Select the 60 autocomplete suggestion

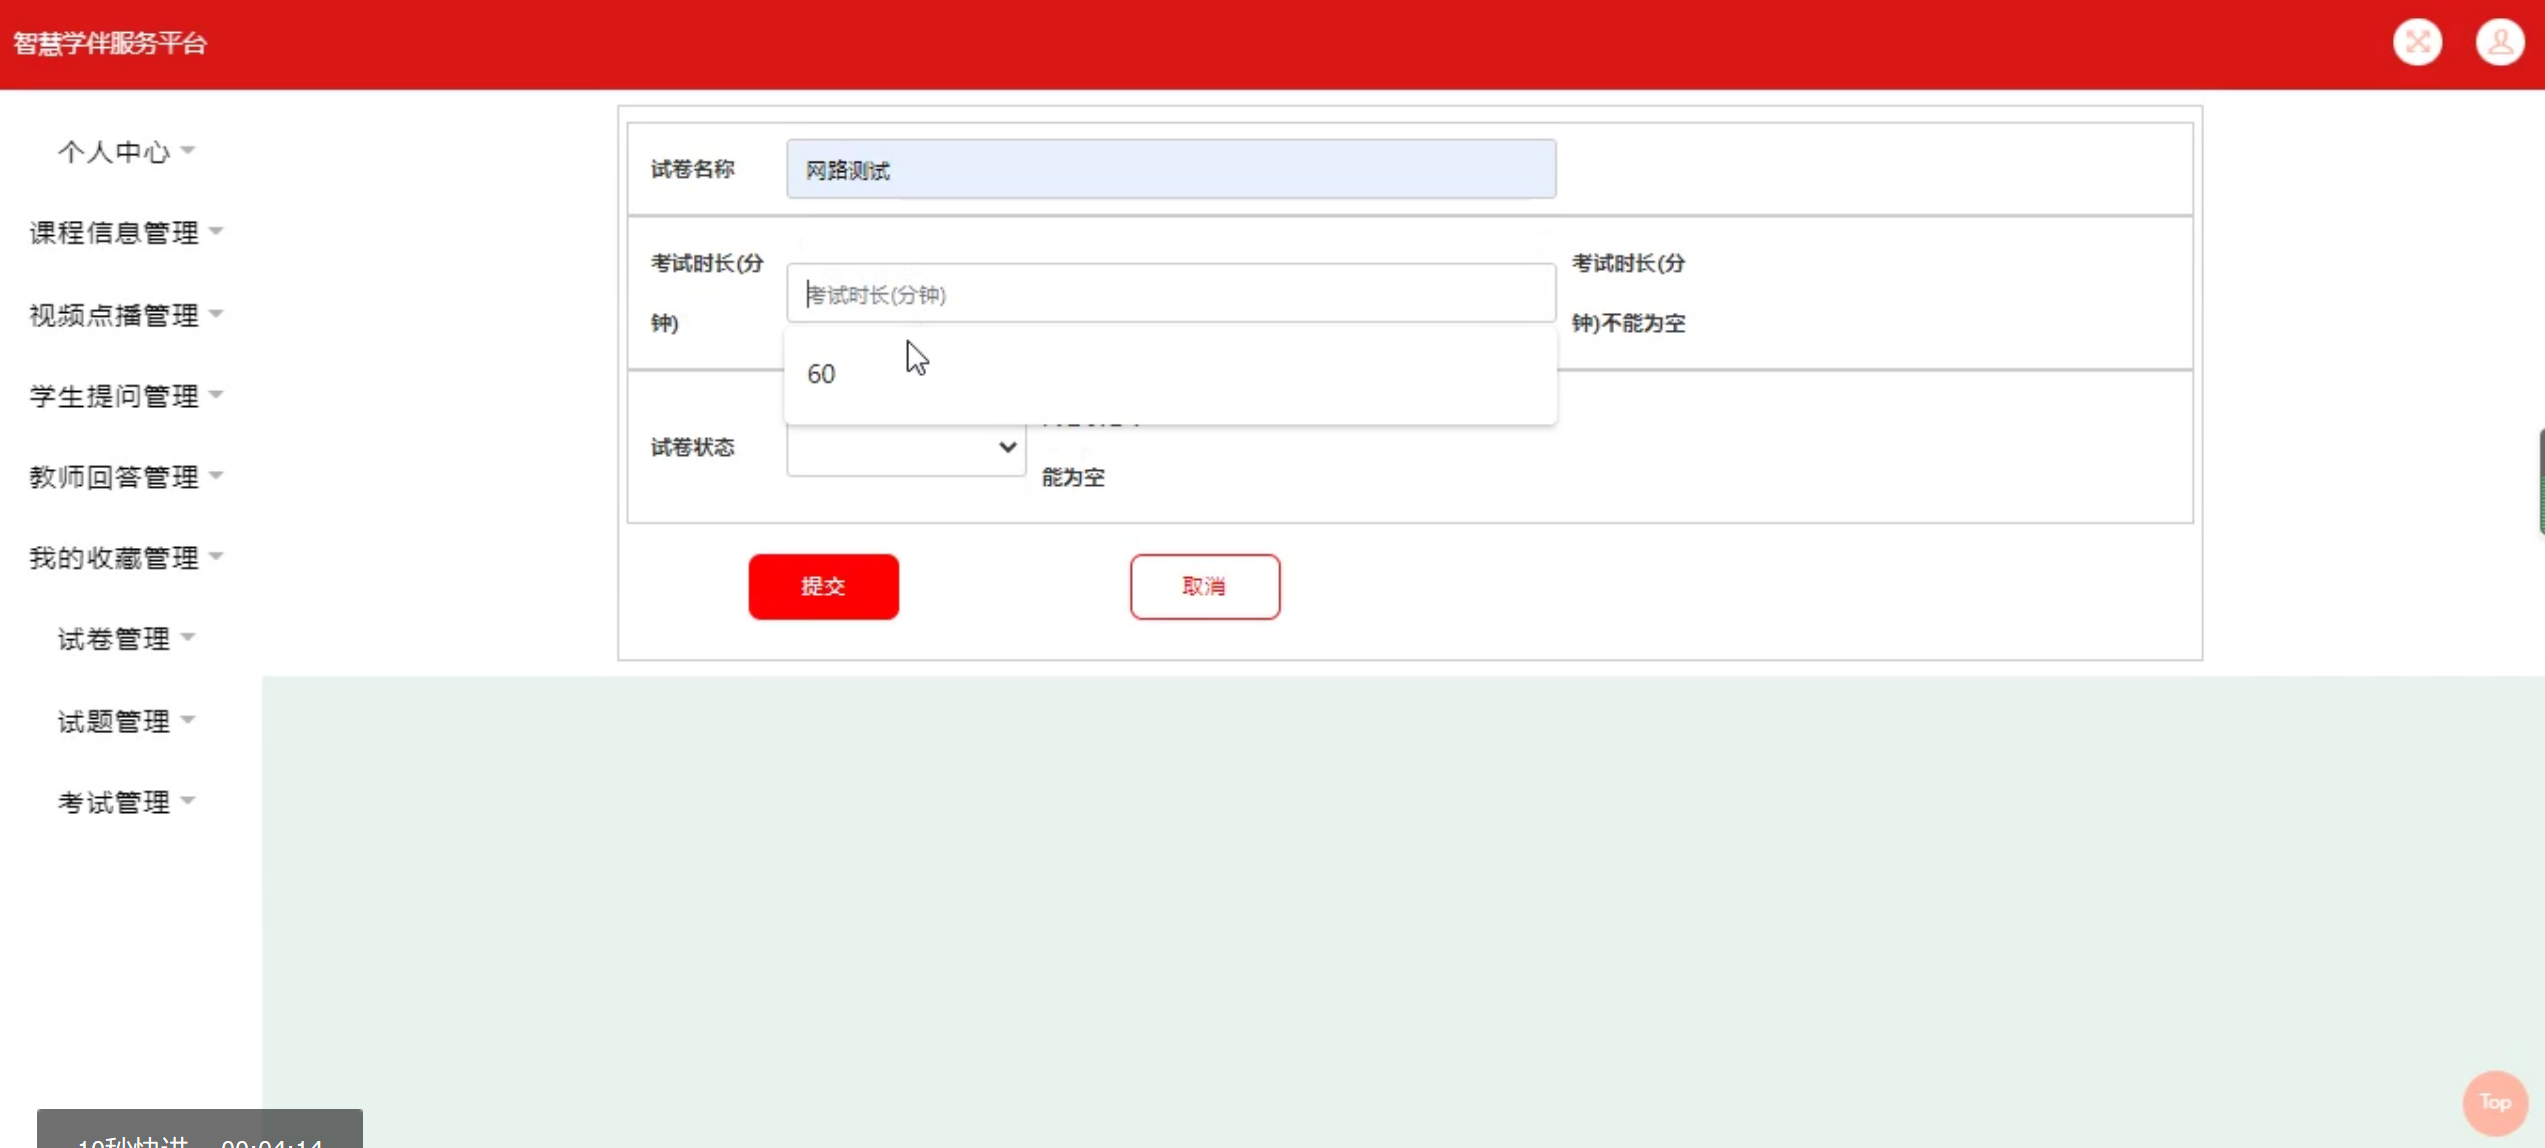(821, 374)
